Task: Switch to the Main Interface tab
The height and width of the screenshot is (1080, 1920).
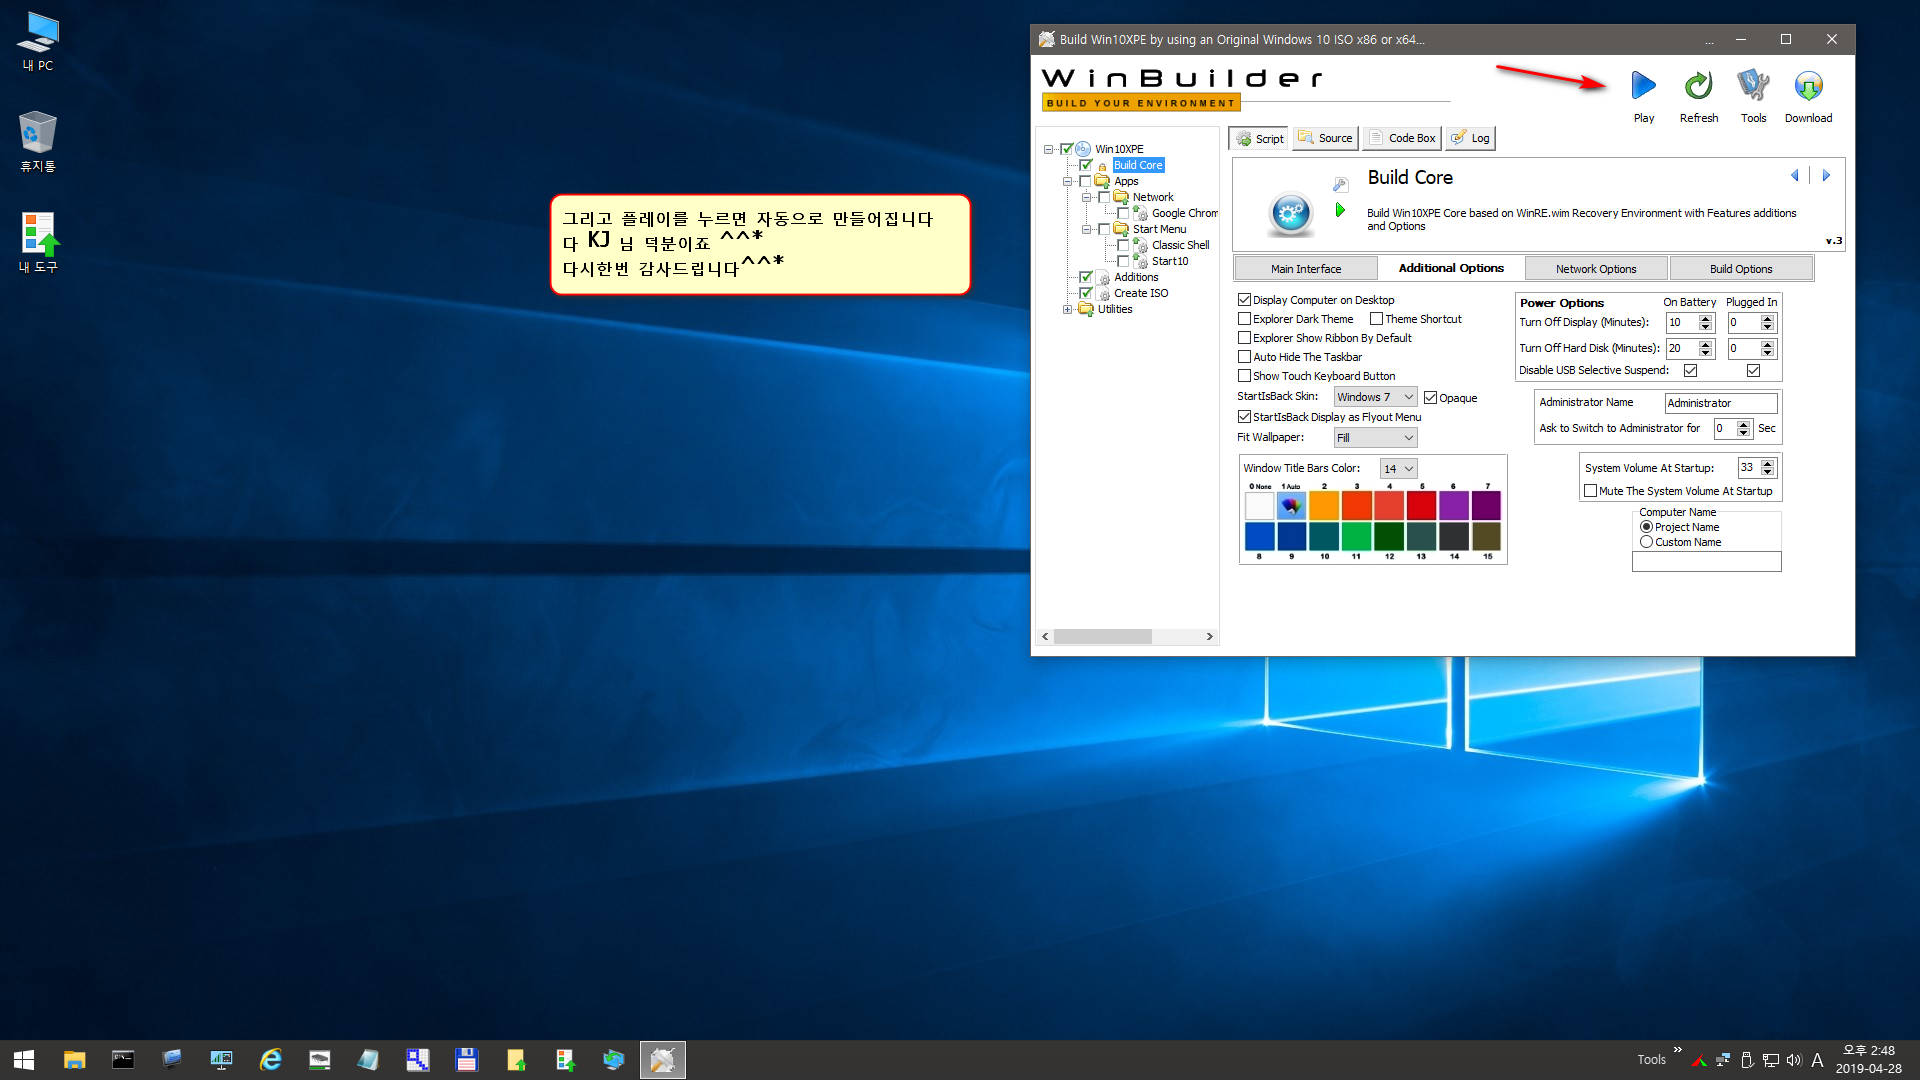Action: coord(1305,269)
